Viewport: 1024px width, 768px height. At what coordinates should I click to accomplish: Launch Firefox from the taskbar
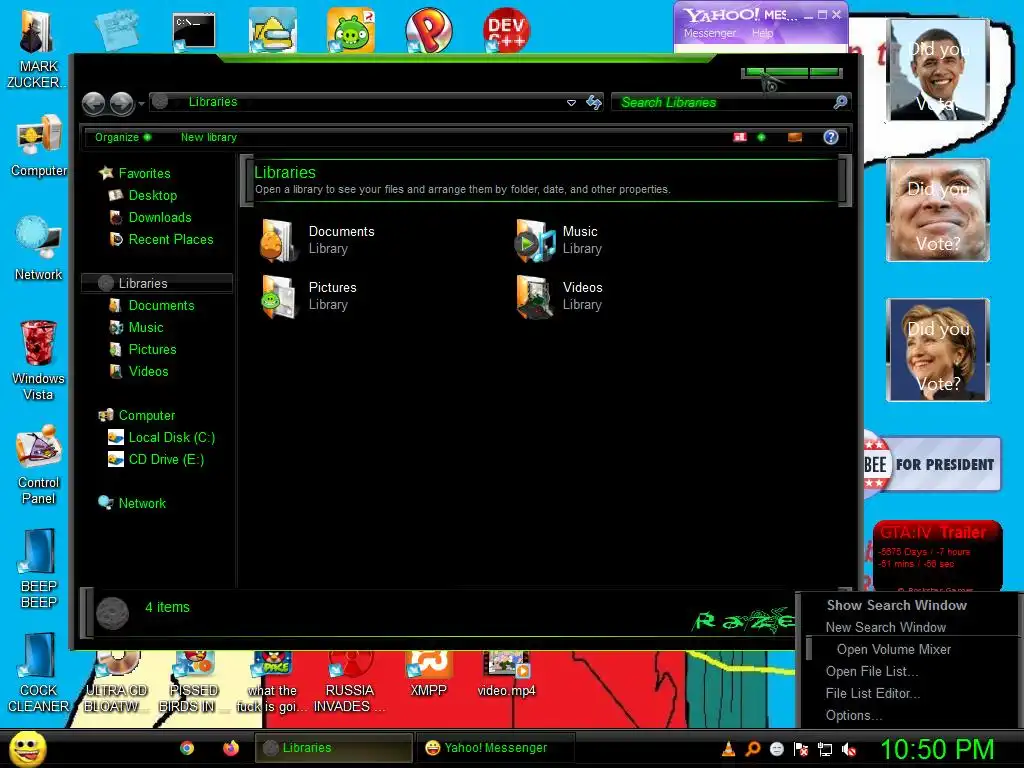pos(231,748)
